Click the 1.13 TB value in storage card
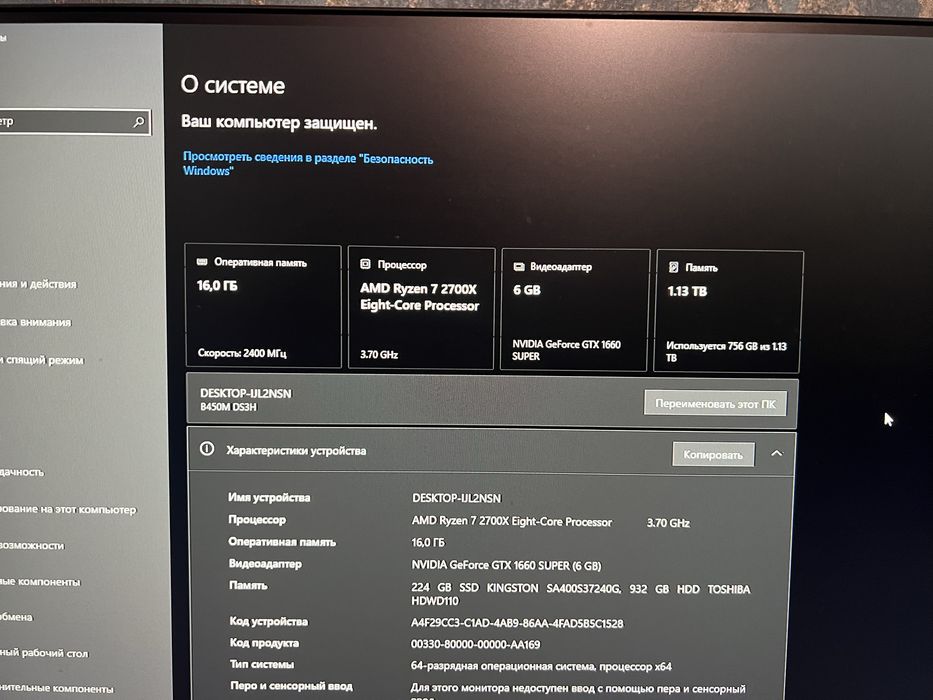This screenshot has height=700, width=933. pos(687,291)
